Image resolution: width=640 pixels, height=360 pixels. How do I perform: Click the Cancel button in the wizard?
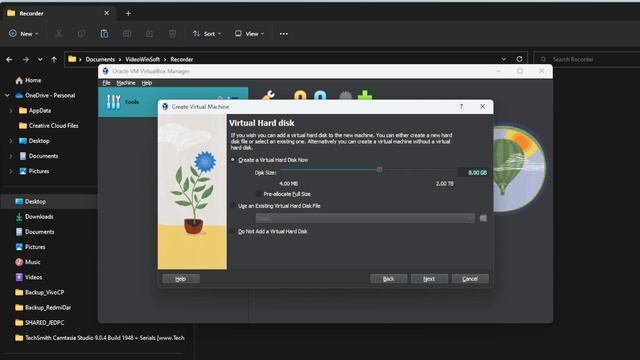(x=470, y=279)
